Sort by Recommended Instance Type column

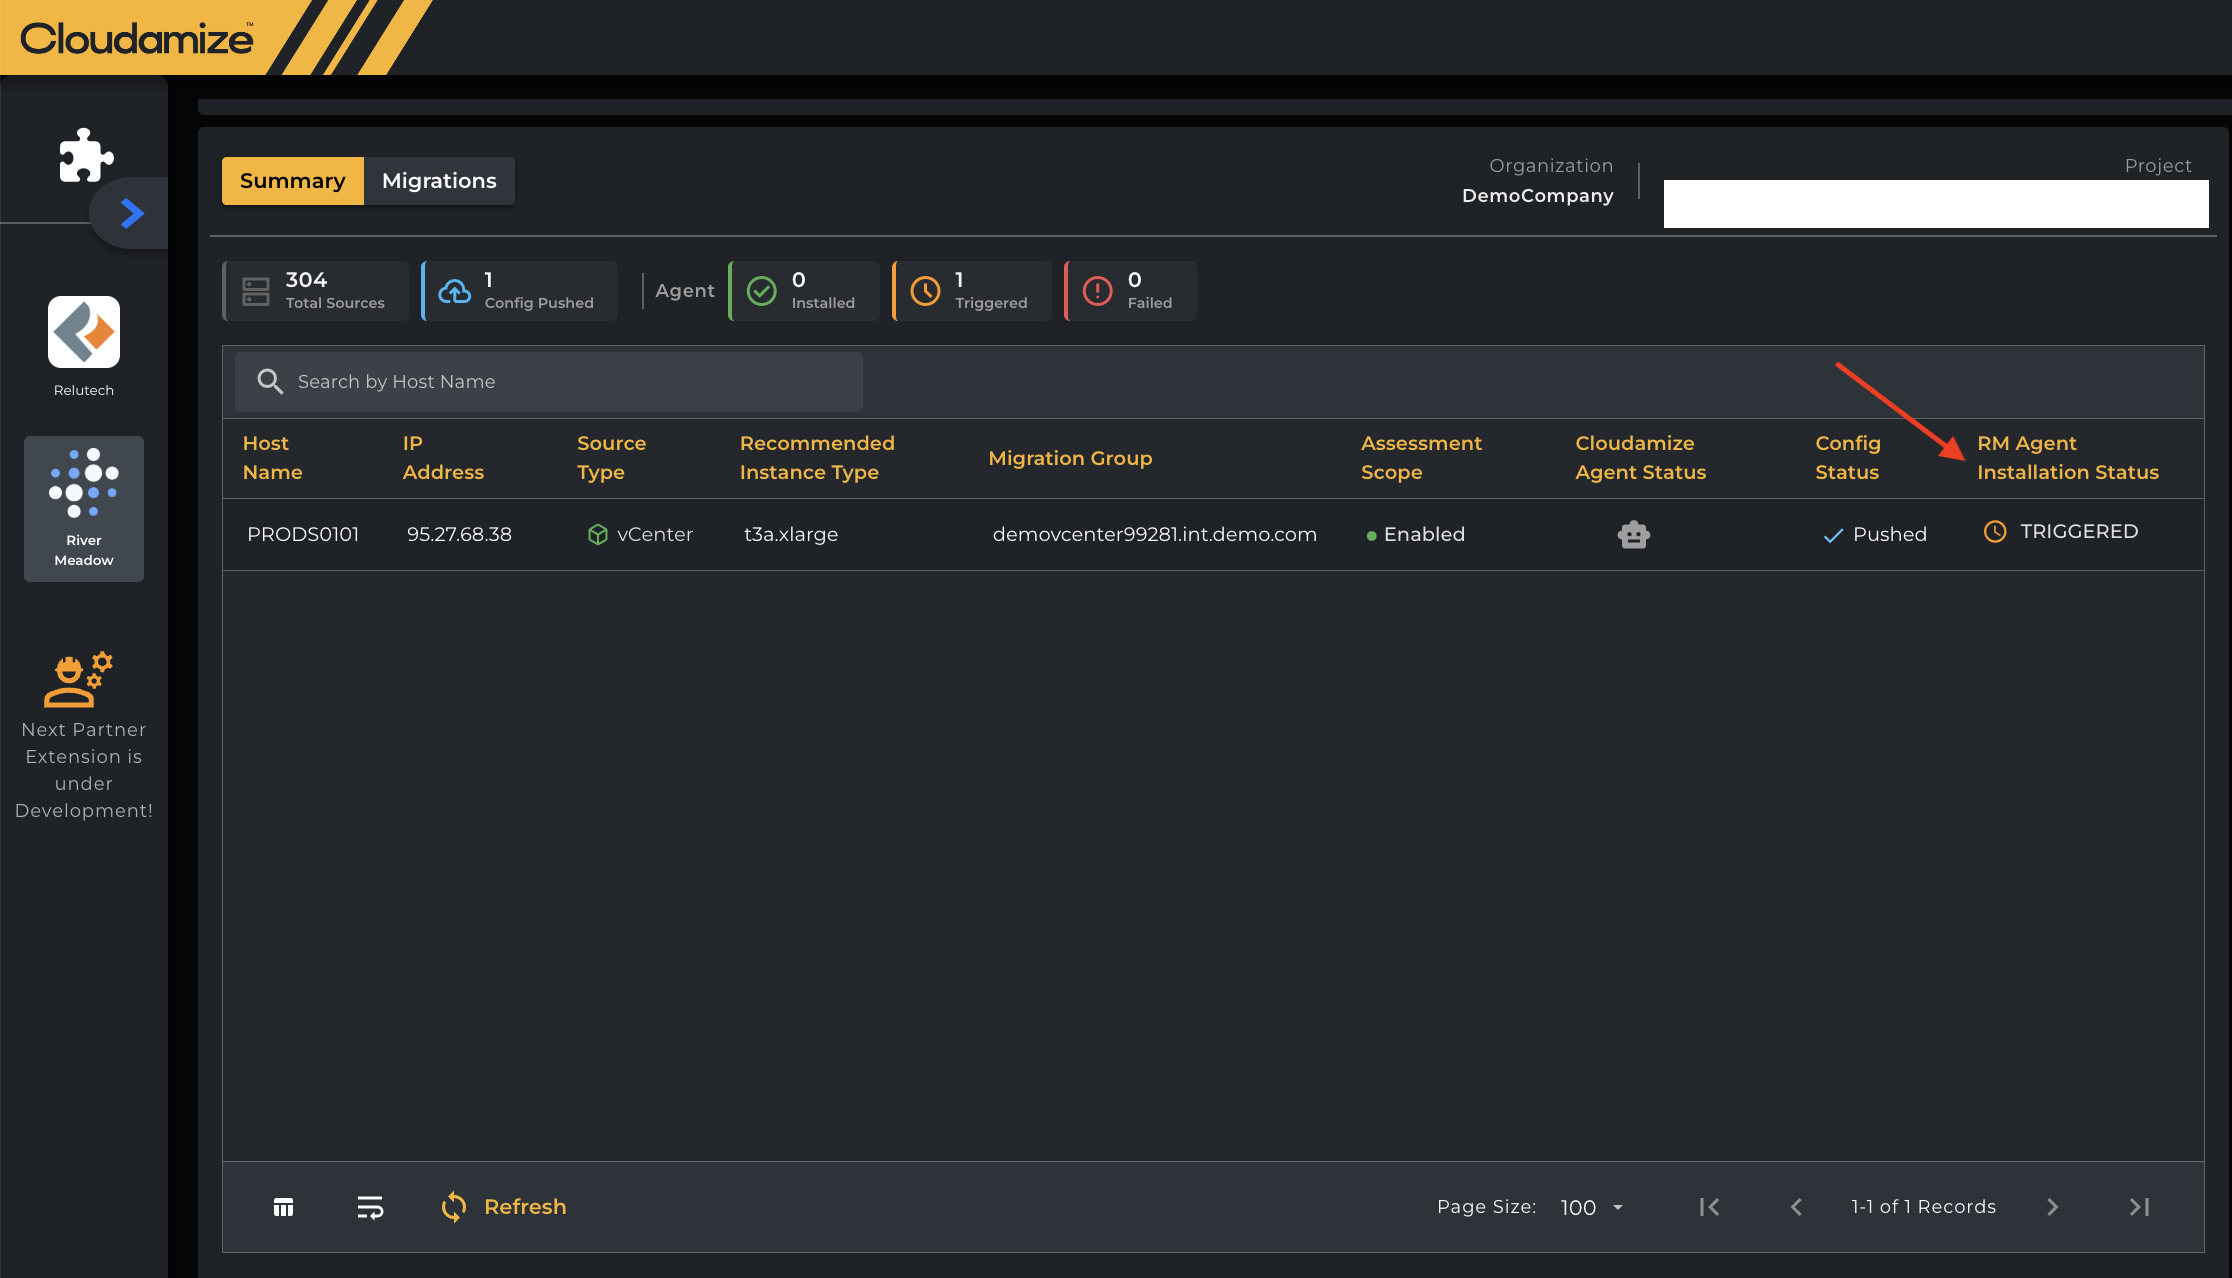(817, 458)
